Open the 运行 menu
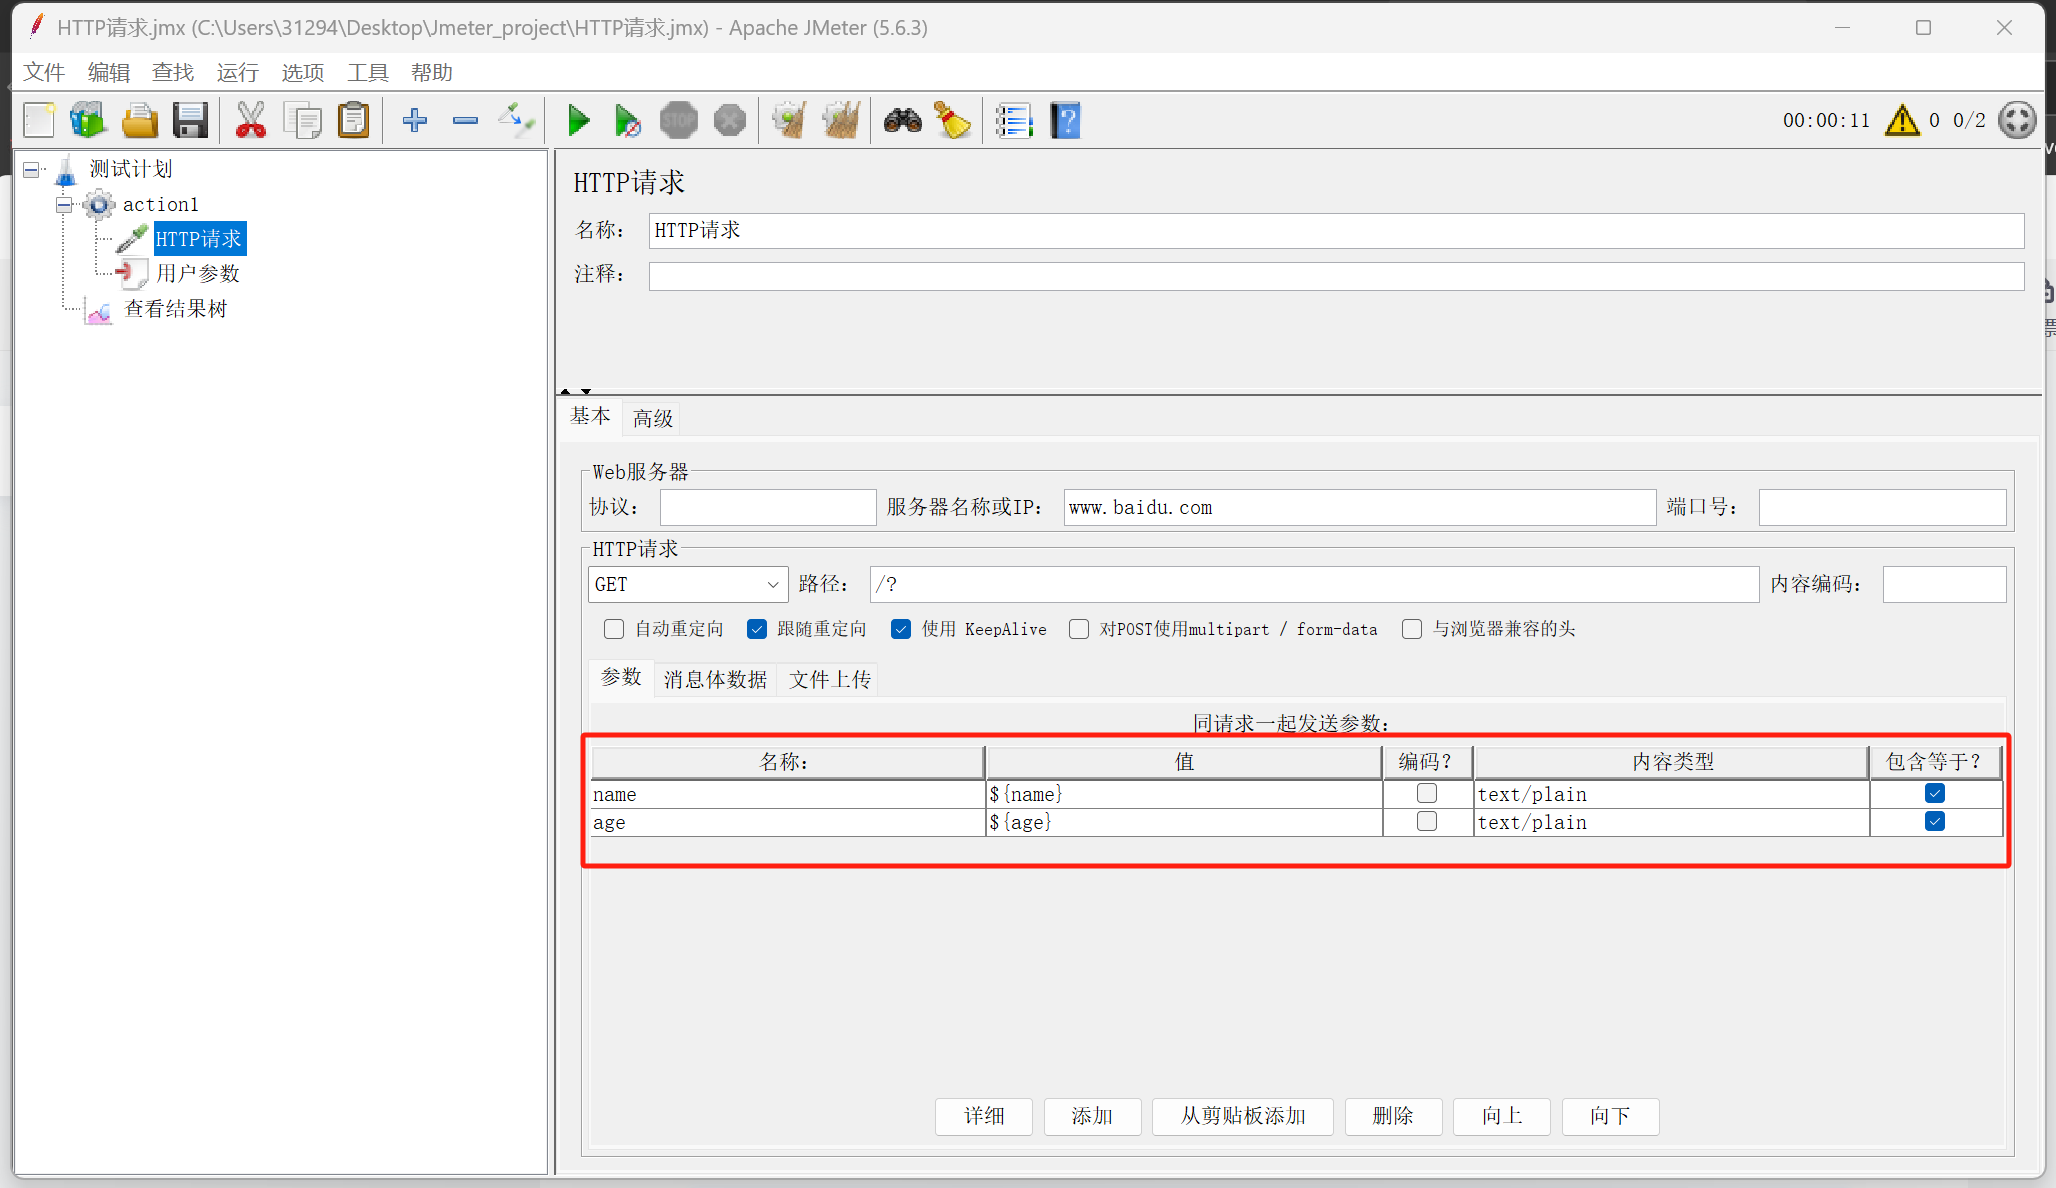 tap(237, 73)
